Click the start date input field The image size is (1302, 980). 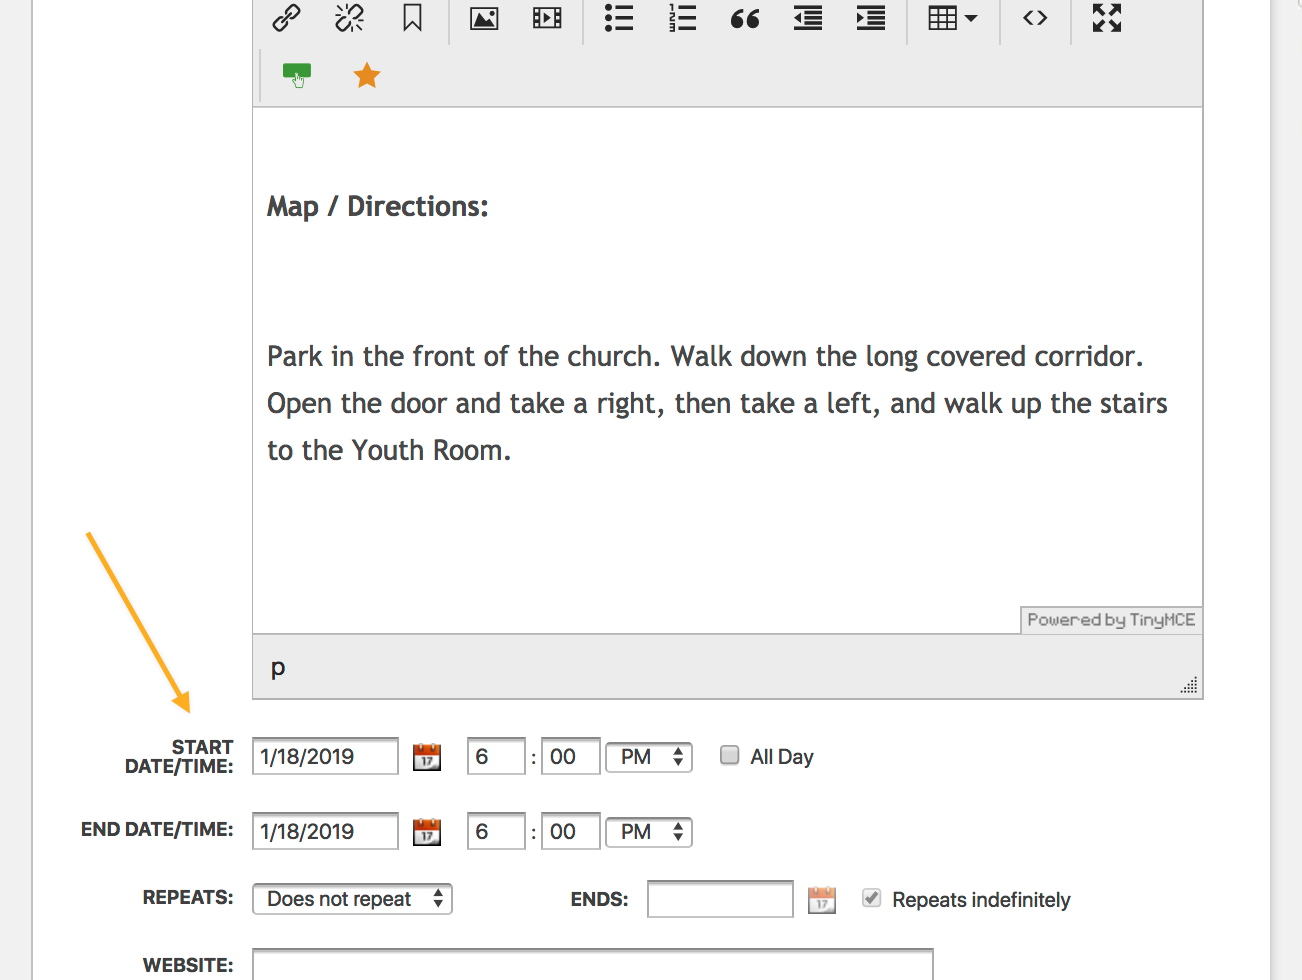point(325,756)
